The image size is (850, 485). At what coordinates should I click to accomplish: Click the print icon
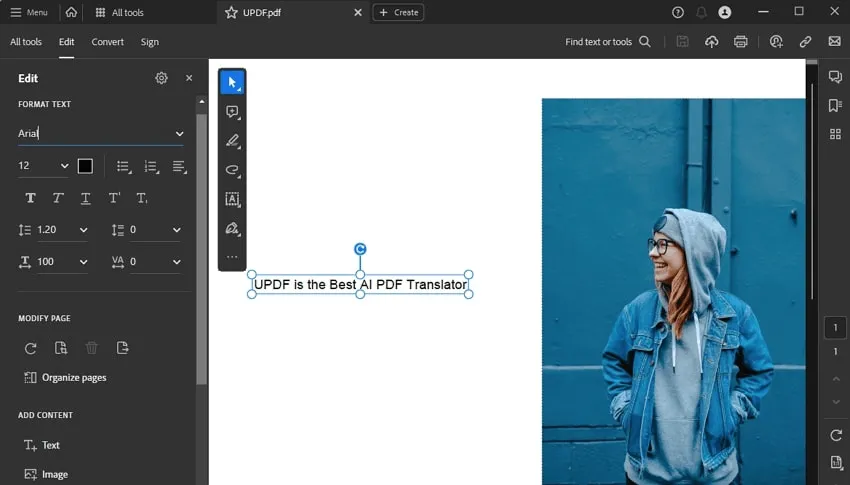click(x=740, y=42)
